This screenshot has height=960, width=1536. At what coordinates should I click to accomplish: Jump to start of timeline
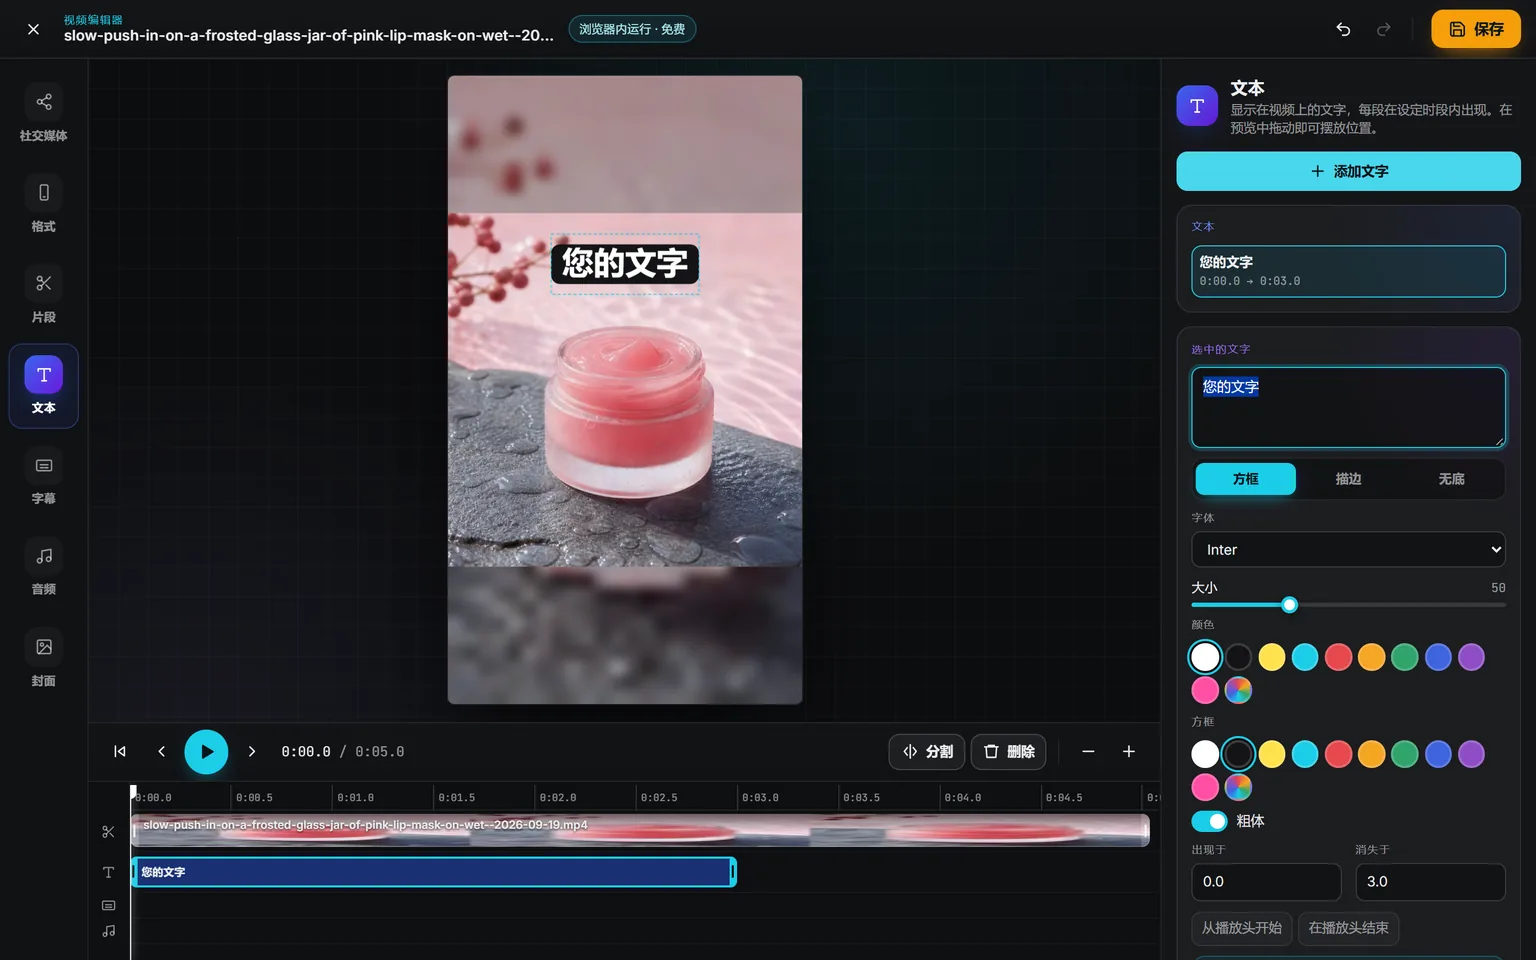[120, 752]
